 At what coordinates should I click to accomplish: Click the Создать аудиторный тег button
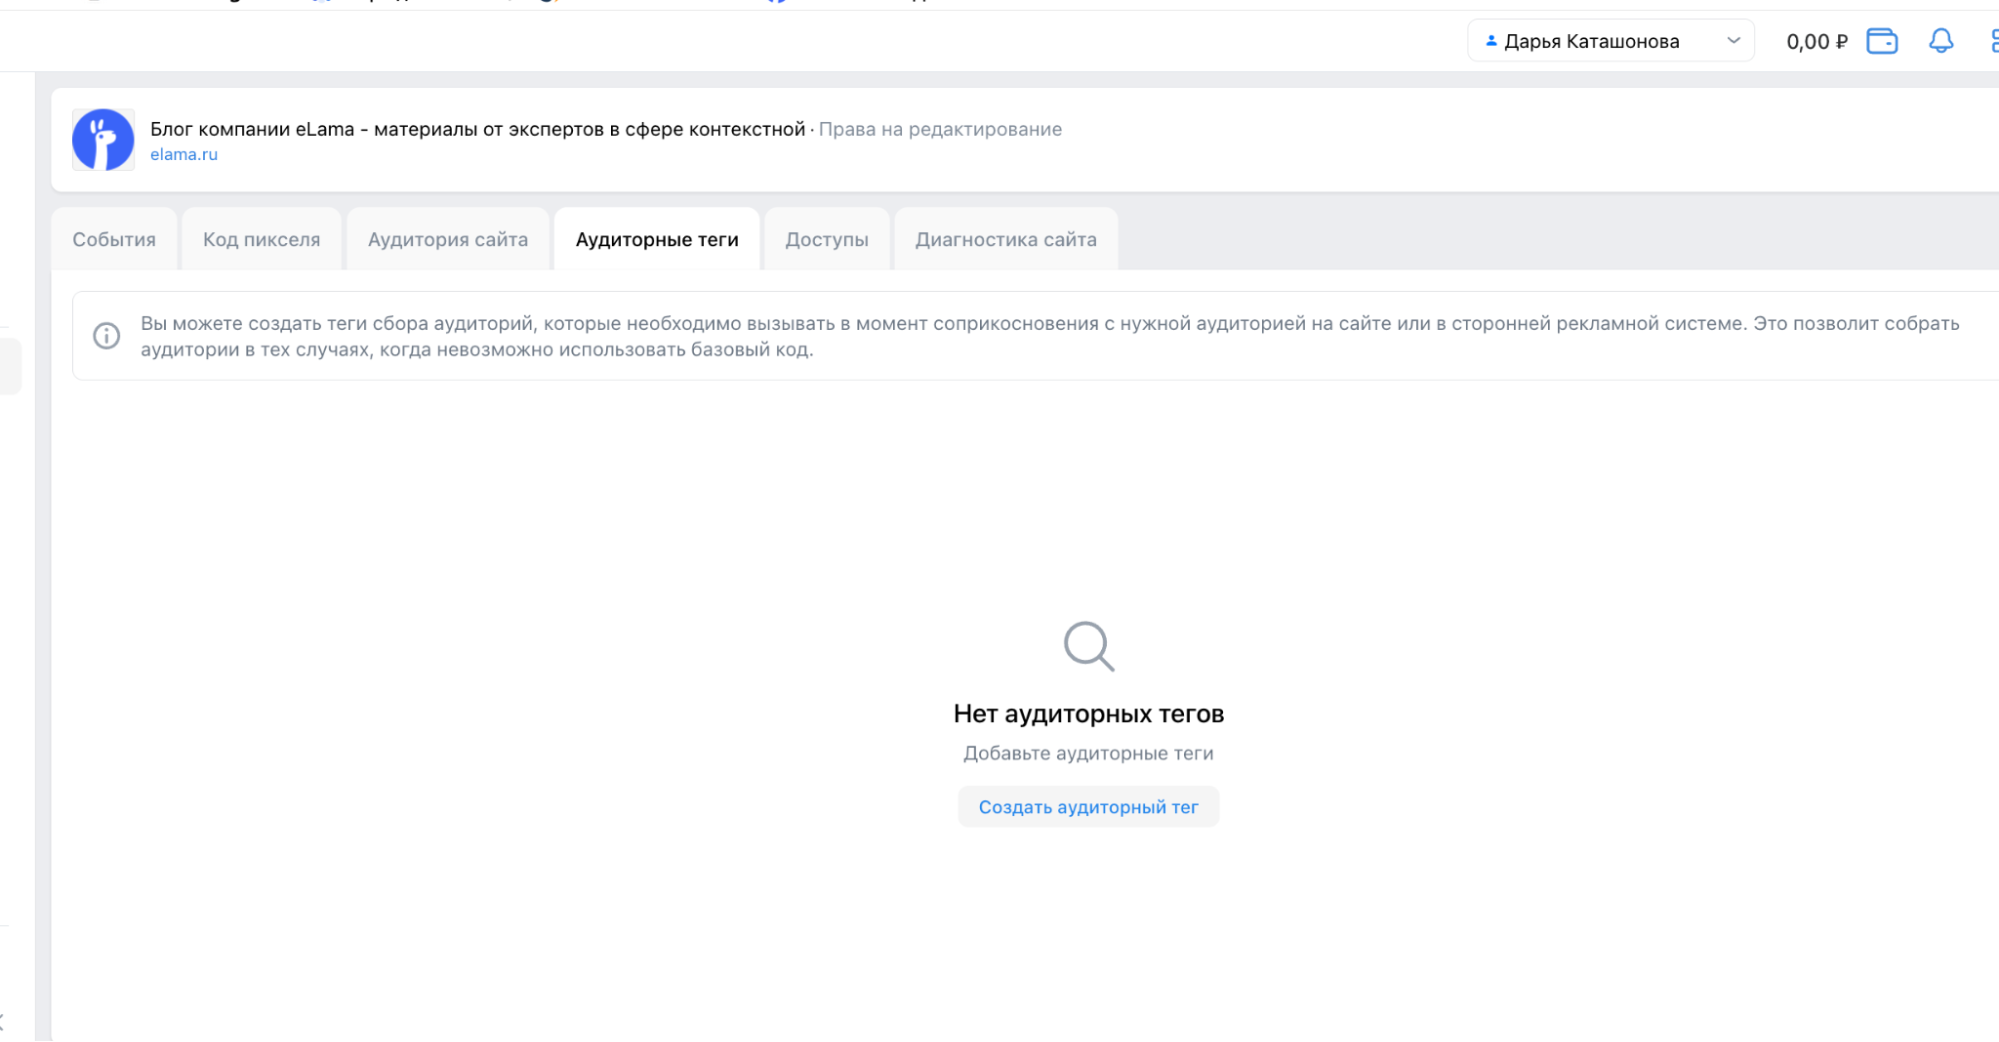[1088, 806]
